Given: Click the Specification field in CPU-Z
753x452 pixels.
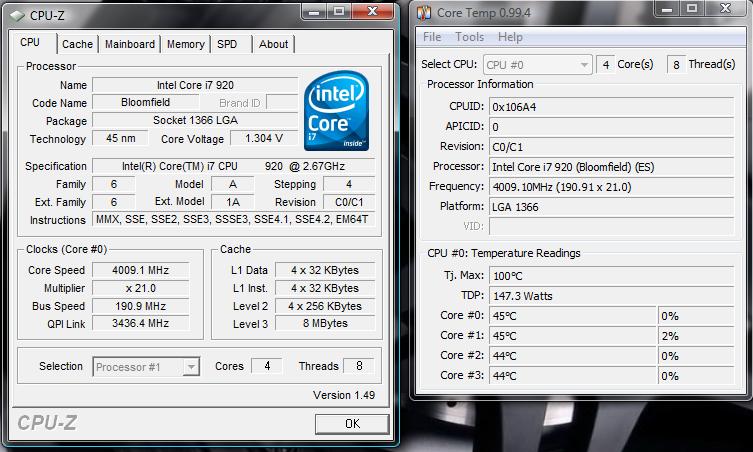Looking at the screenshot, I should click(233, 166).
